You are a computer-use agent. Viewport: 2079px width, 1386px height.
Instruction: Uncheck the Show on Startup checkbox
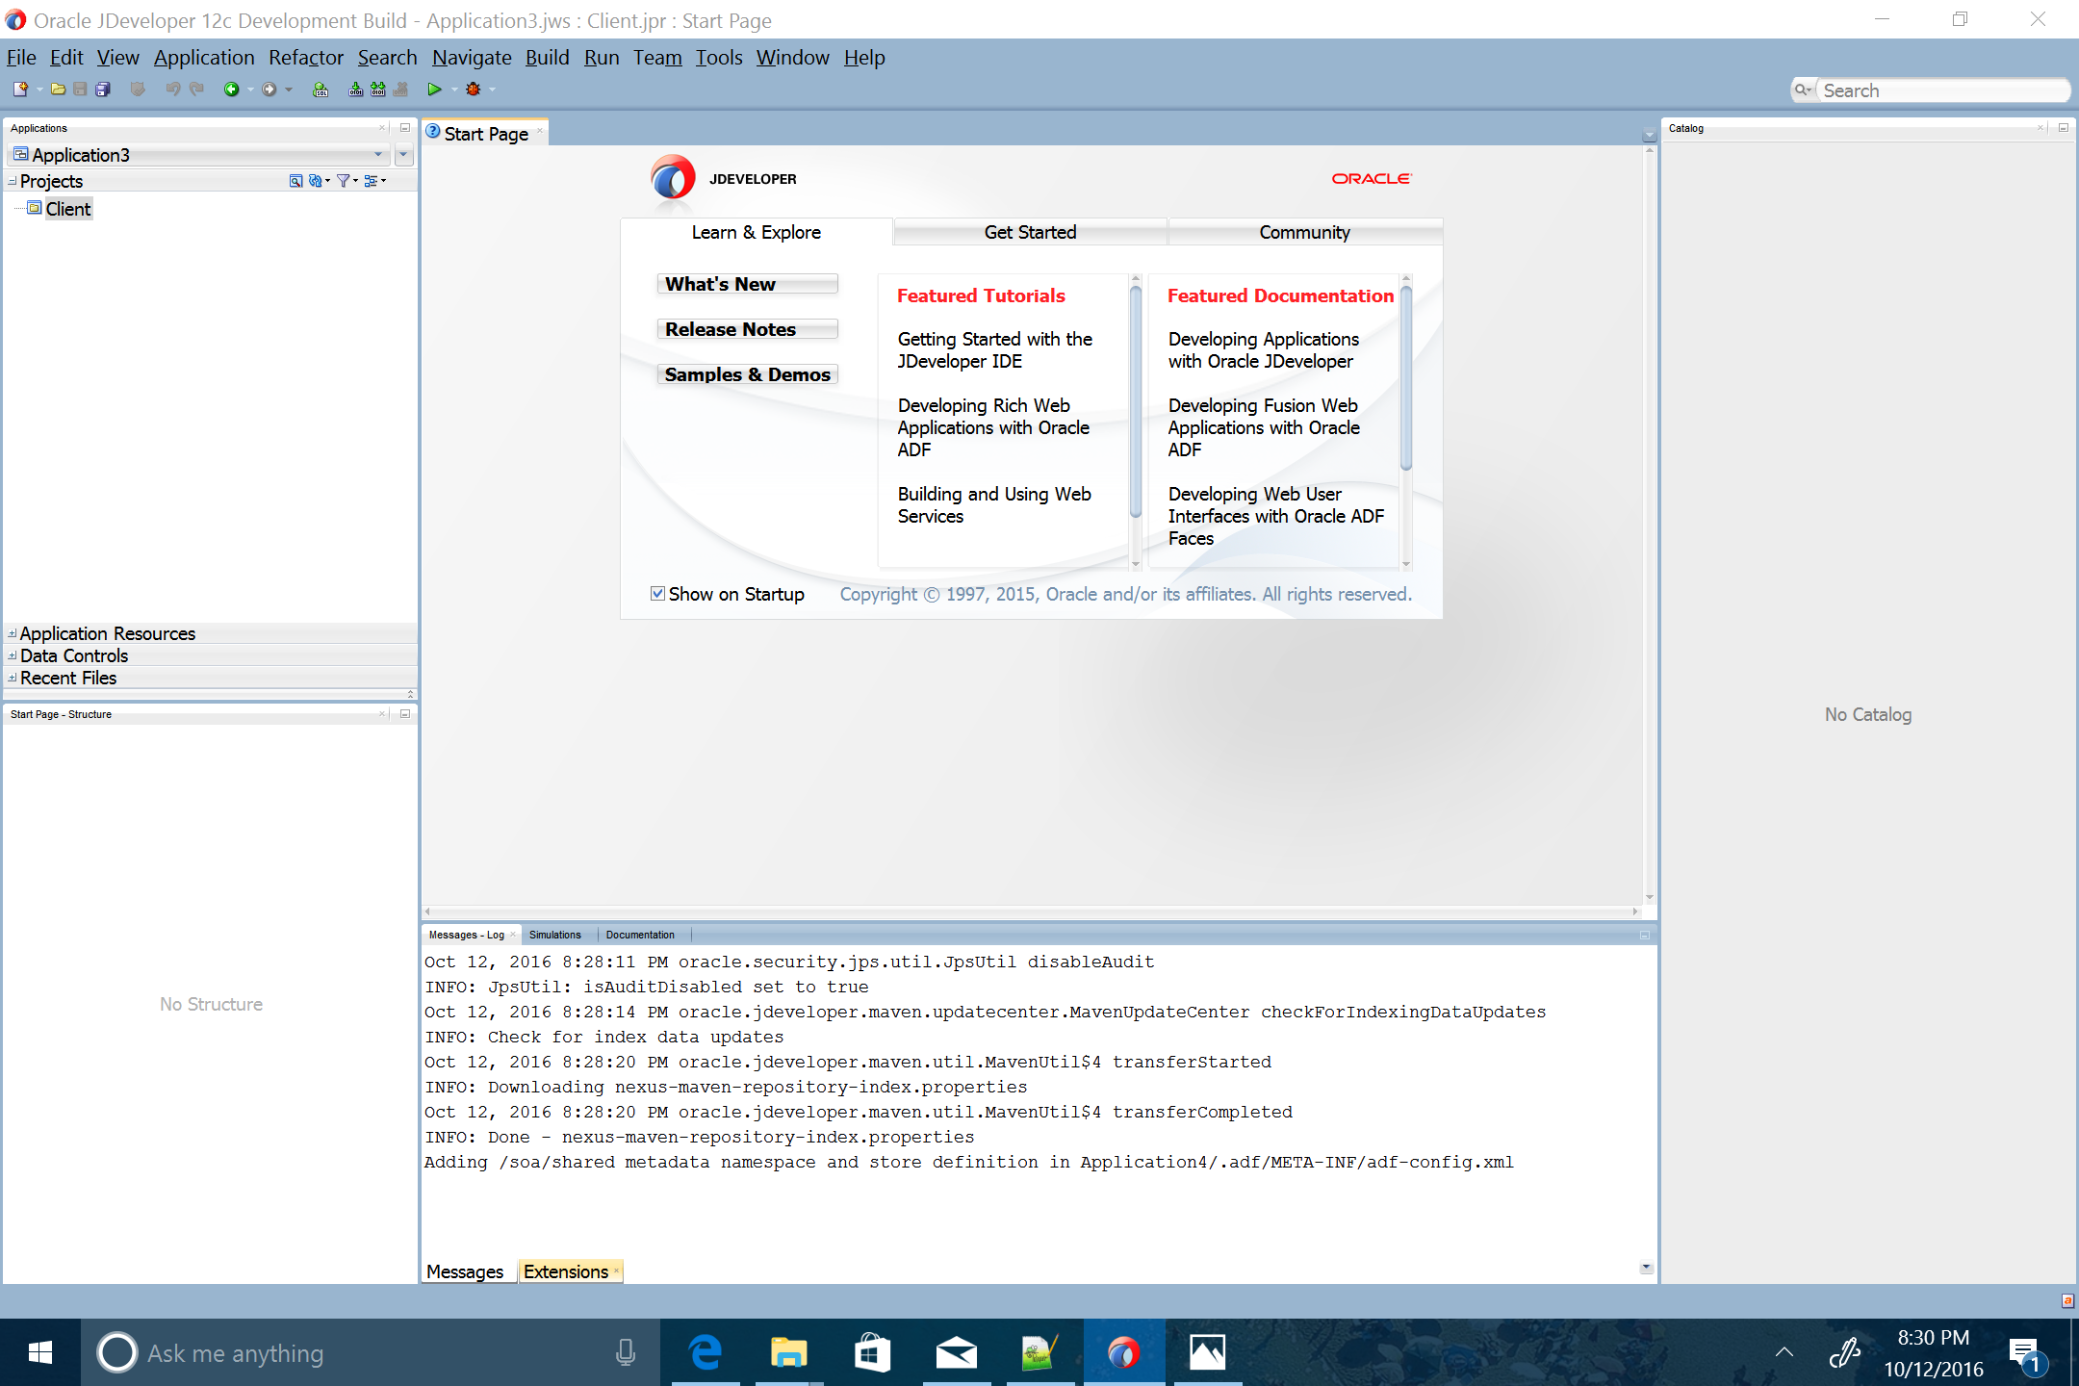coord(657,594)
